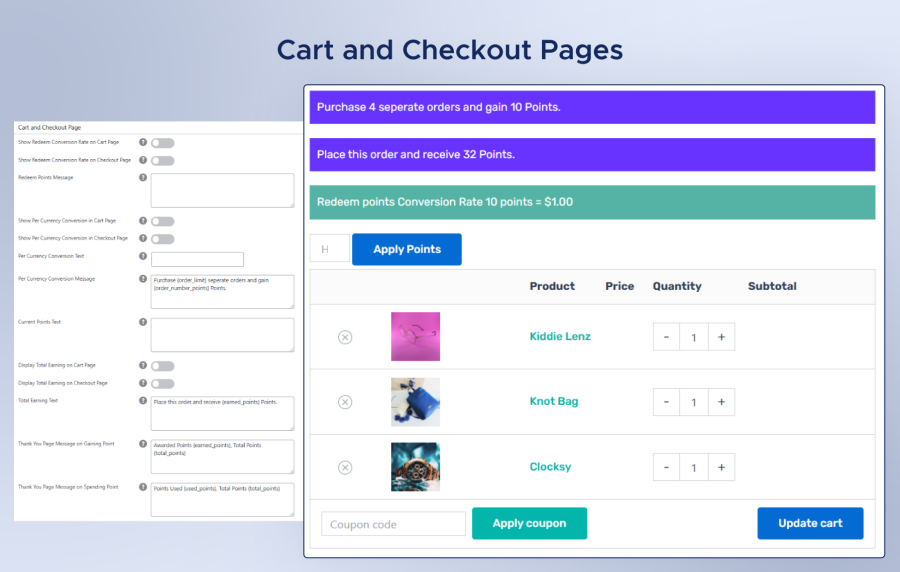Click the 'Cart and Checkout Page' settings heading

pyautogui.click(x=49, y=127)
